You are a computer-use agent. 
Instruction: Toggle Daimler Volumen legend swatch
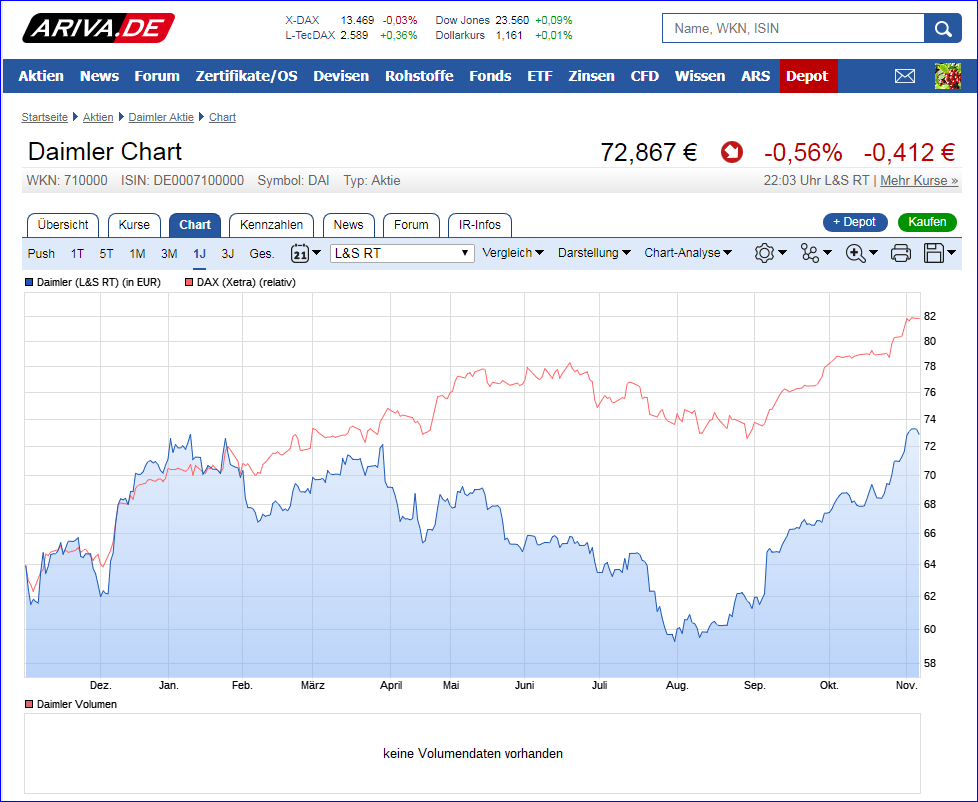pos(29,704)
